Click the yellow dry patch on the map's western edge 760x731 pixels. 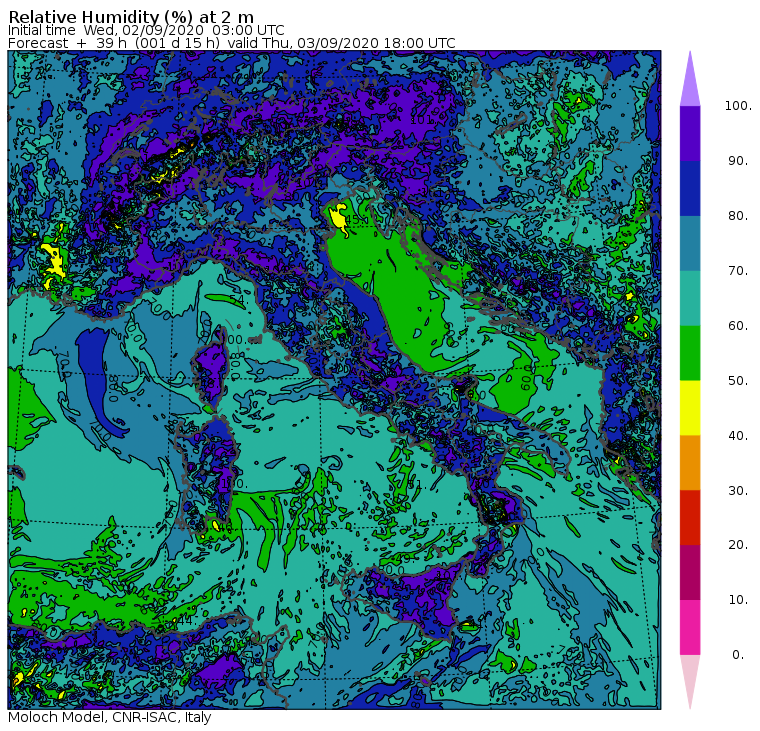pyautogui.click(x=53, y=262)
